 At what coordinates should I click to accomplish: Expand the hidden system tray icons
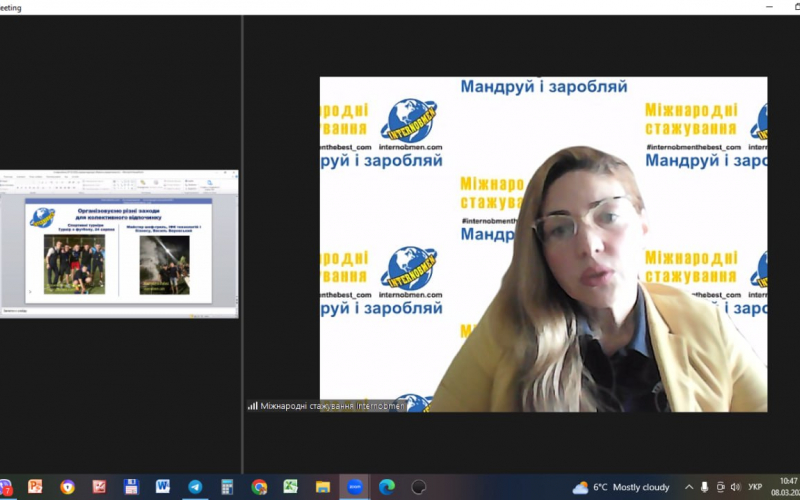[x=689, y=487]
